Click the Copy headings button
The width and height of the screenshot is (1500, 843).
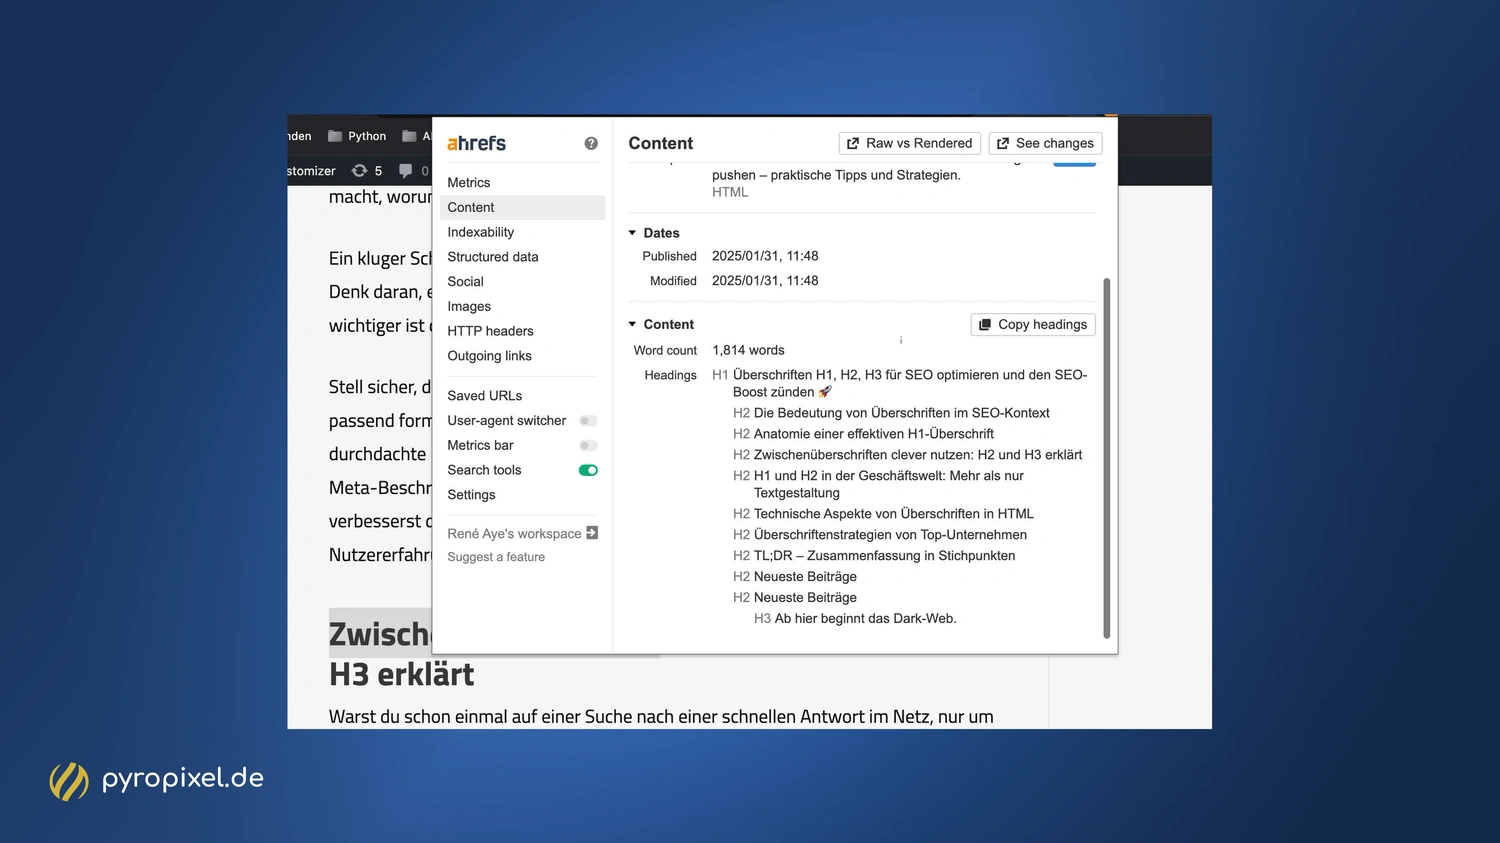tap(1033, 324)
